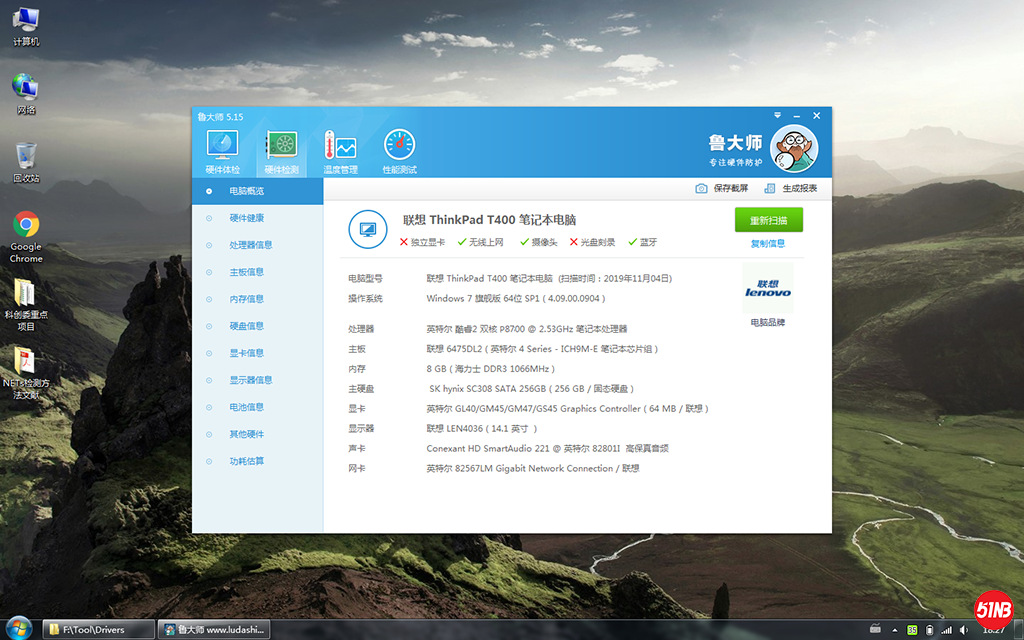Click the keyboard input tray icon
This screenshot has height=640, width=1024.
point(876,630)
